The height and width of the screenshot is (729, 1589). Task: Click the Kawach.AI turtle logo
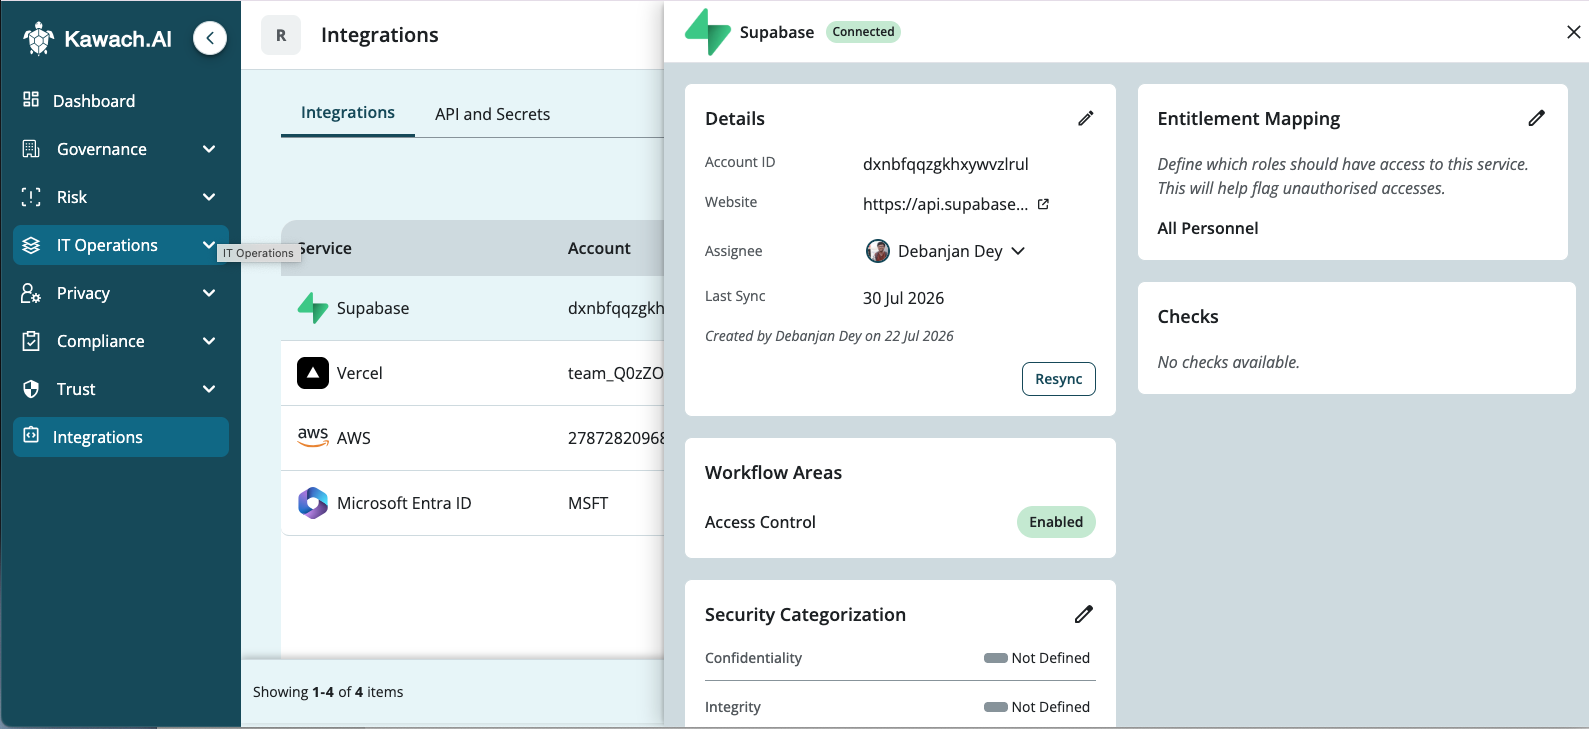[39, 38]
